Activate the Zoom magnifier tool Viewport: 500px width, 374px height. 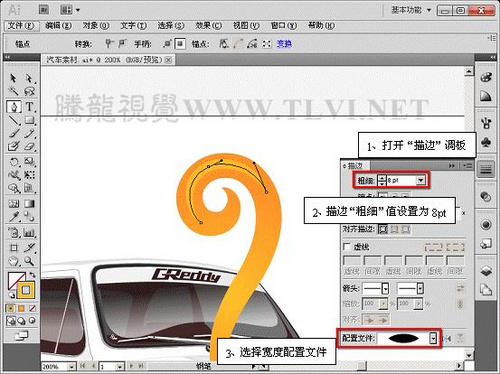point(29,260)
